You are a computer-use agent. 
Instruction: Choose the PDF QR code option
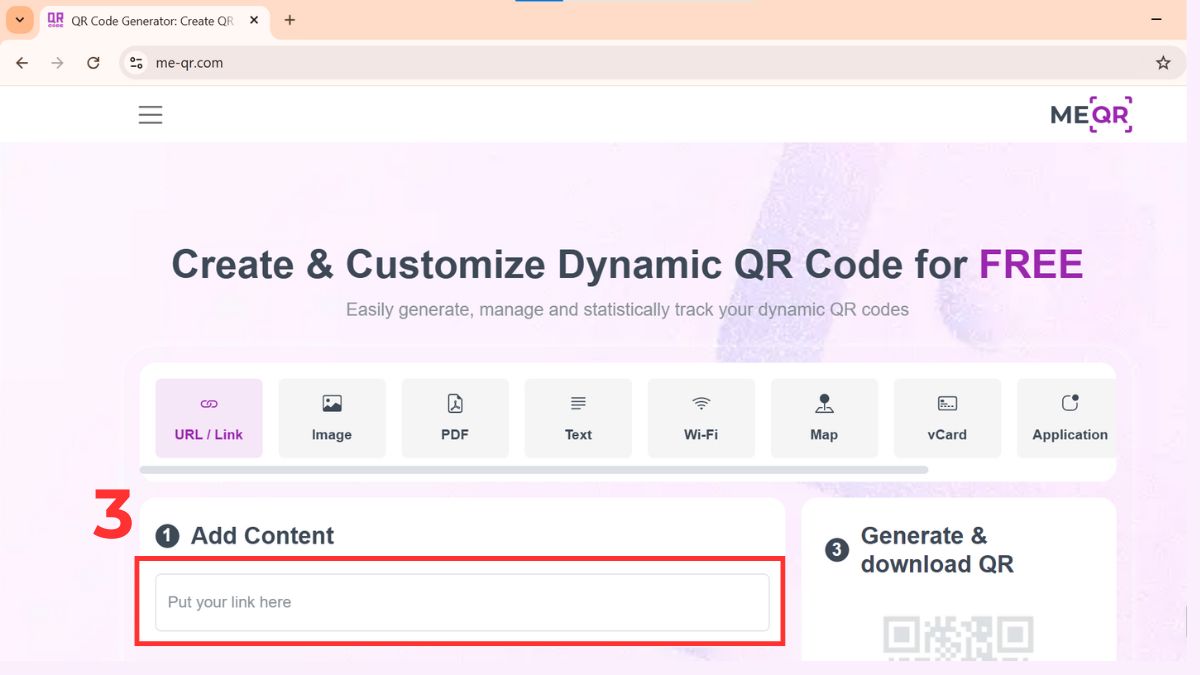tap(454, 417)
